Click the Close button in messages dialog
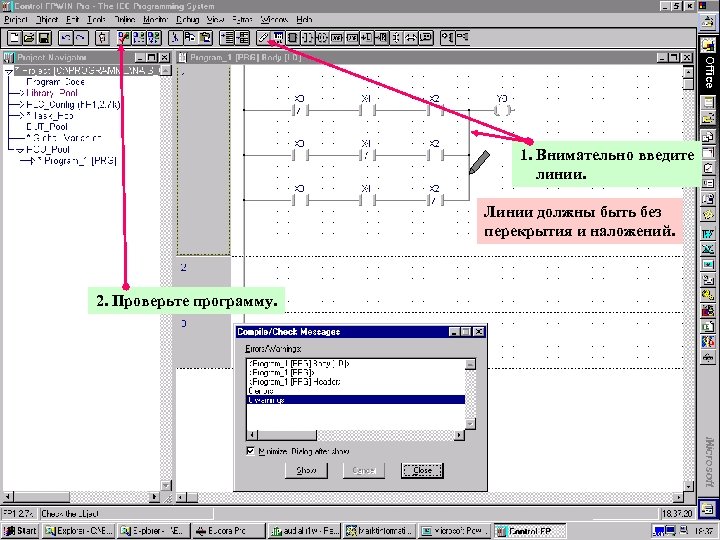 tap(422, 471)
